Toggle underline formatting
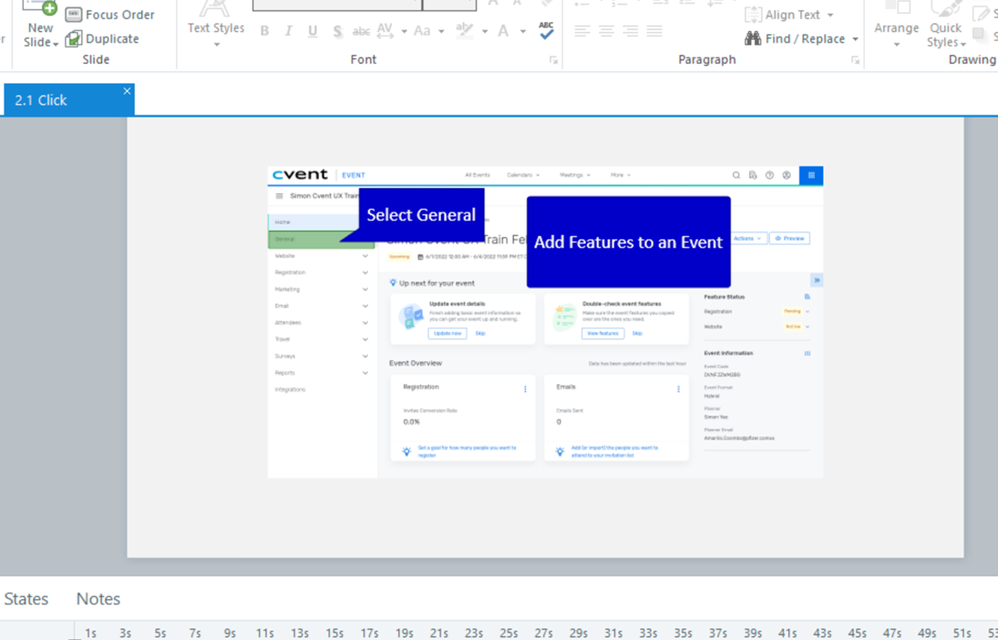 click(x=313, y=32)
